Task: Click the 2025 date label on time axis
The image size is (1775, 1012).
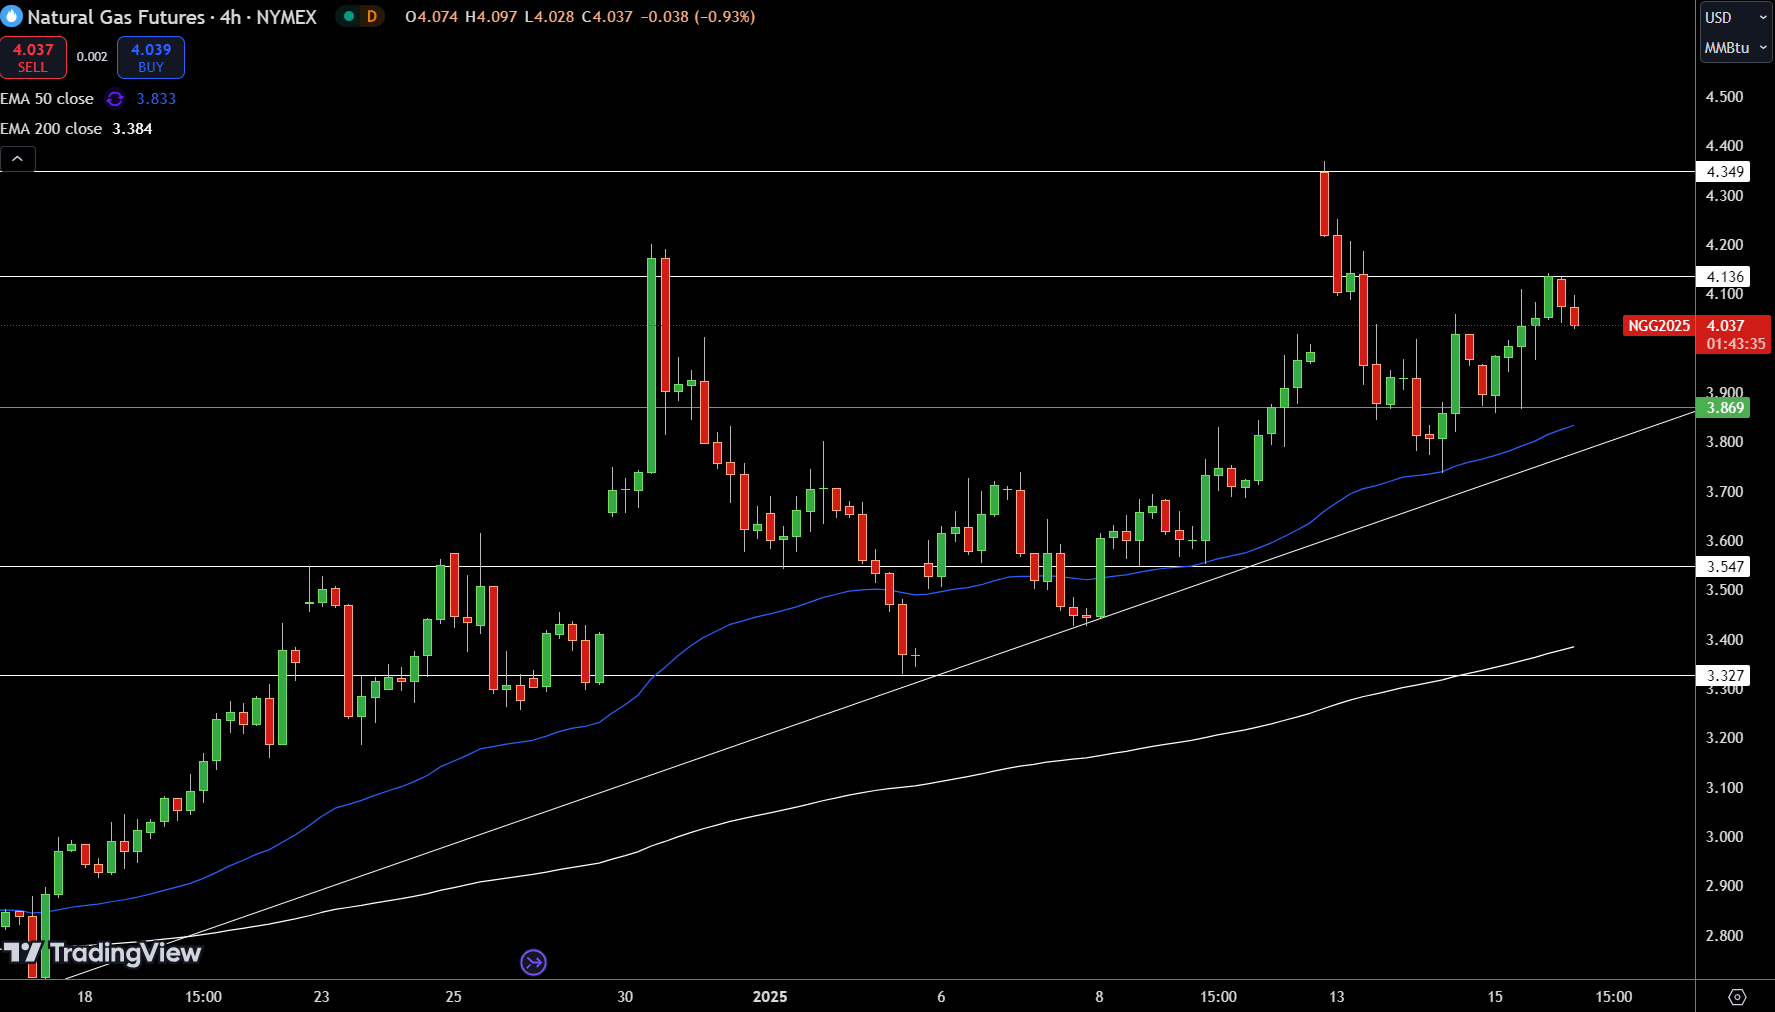Action: (x=770, y=997)
